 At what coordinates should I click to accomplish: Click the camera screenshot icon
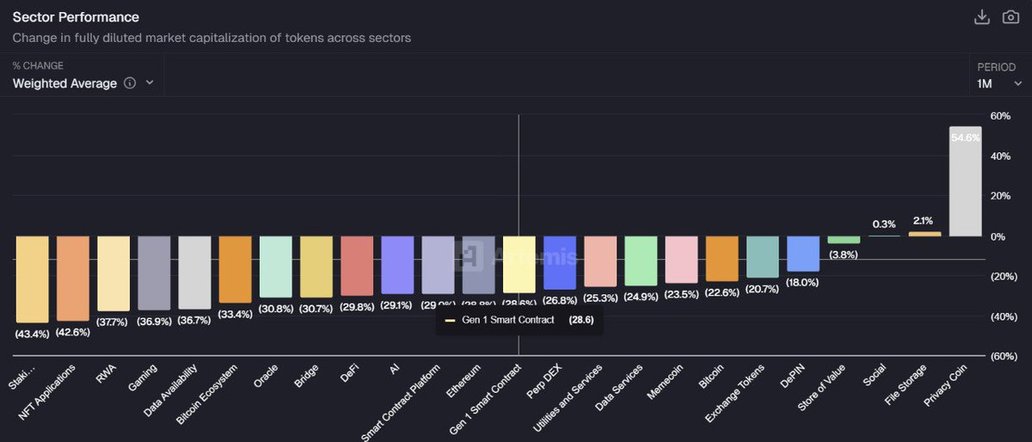pos(1011,17)
